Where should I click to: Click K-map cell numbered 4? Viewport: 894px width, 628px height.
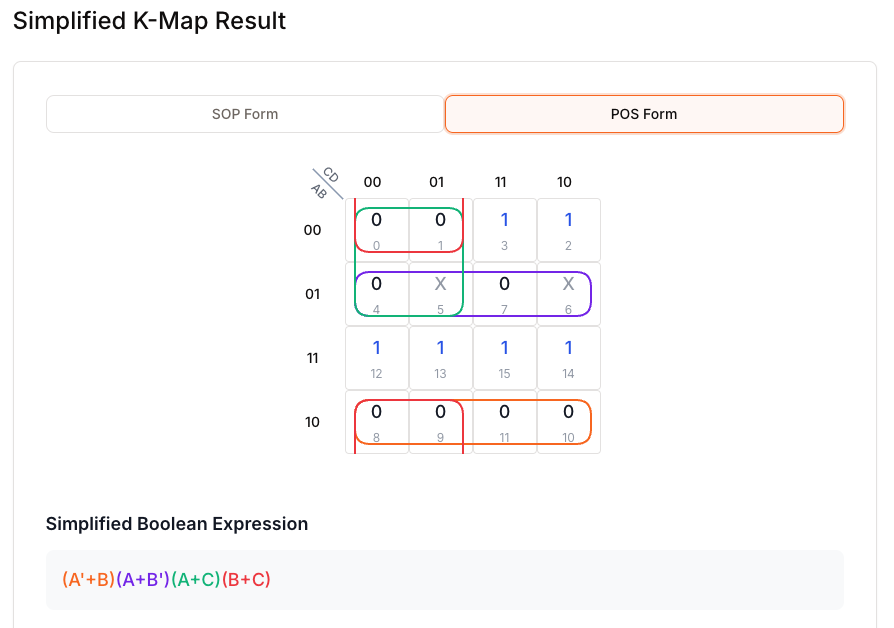point(377,294)
